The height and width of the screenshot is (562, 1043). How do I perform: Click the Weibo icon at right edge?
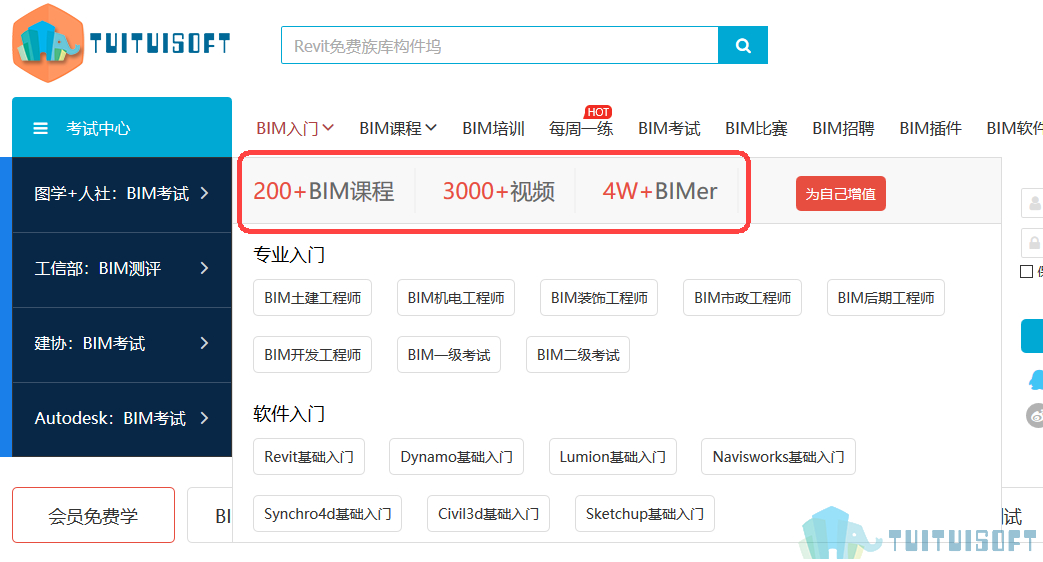pyautogui.click(x=1036, y=416)
